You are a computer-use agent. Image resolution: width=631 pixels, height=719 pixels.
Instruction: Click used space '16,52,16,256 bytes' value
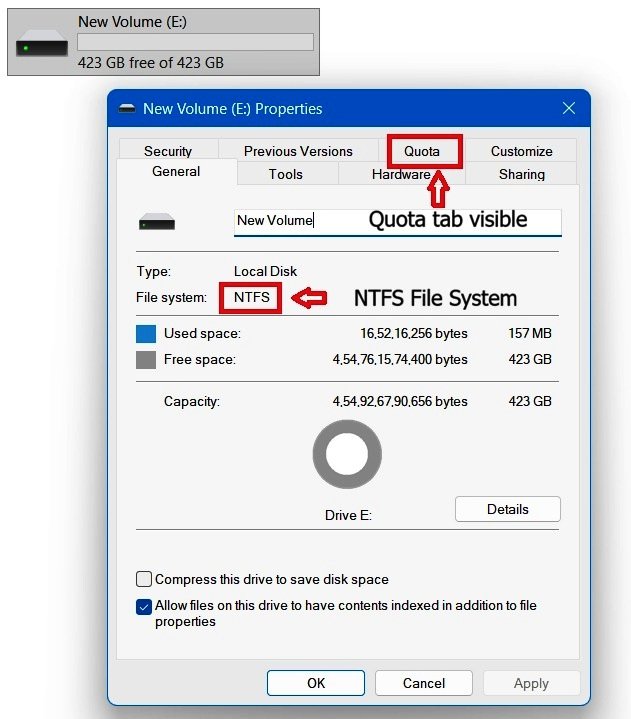click(x=414, y=333)
